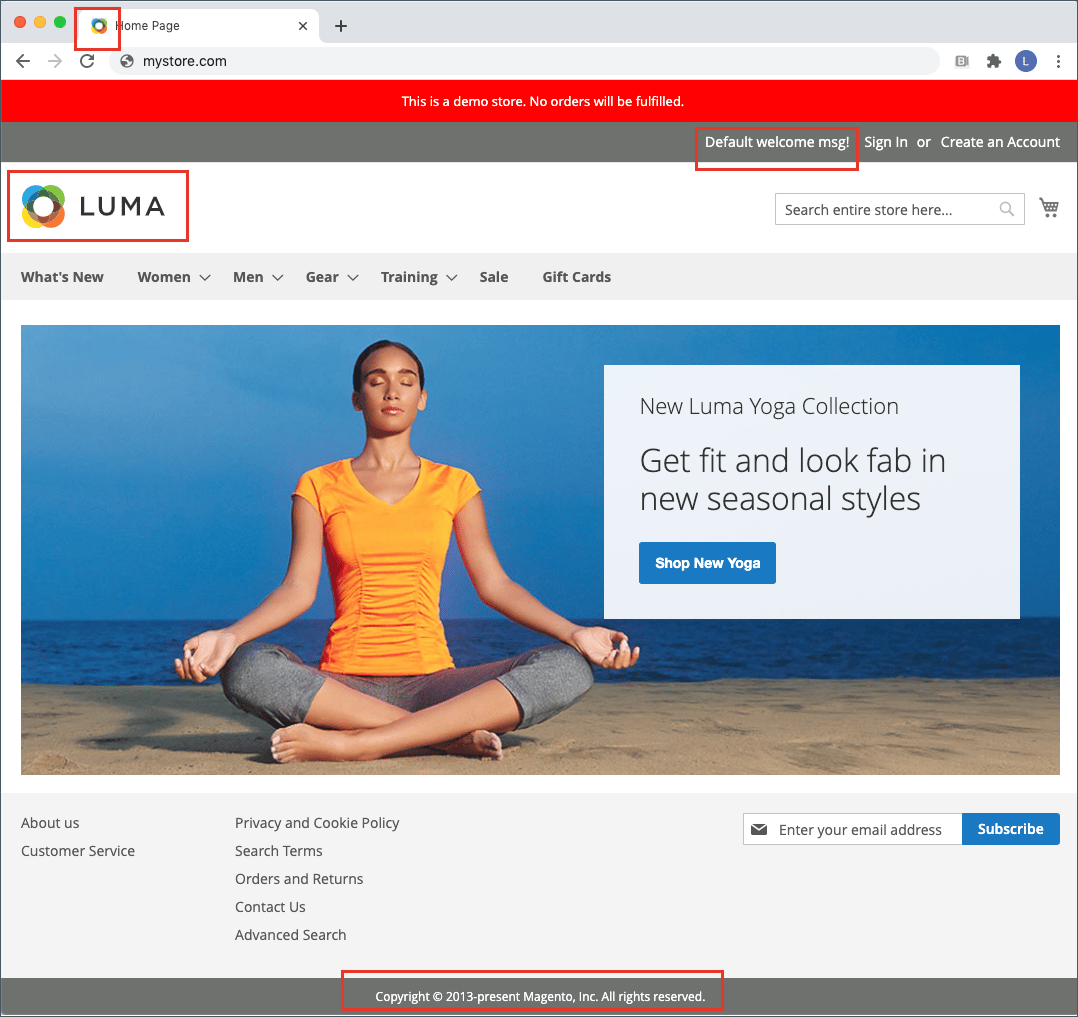Open a new browser tab
Image resolution: width=1078 pixels, height=1017 pixels.
click(x=341, y=26)
